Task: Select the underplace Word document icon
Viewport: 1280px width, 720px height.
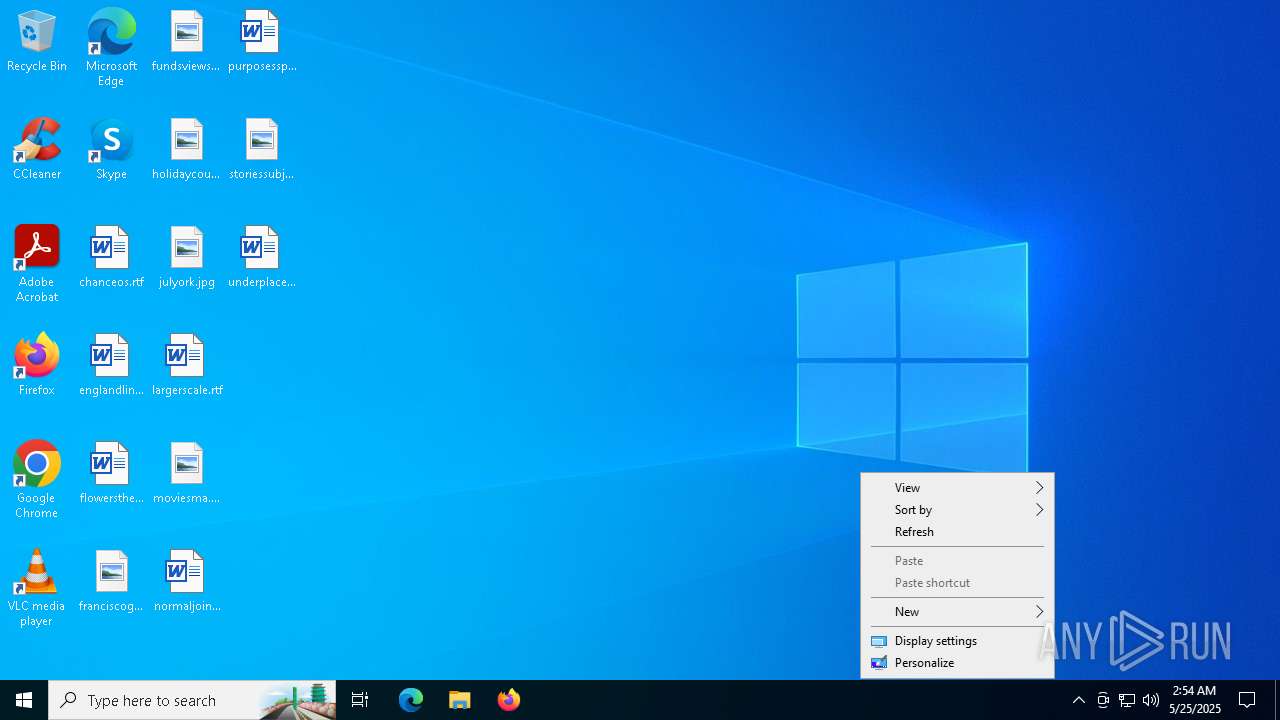Action: 262,258
